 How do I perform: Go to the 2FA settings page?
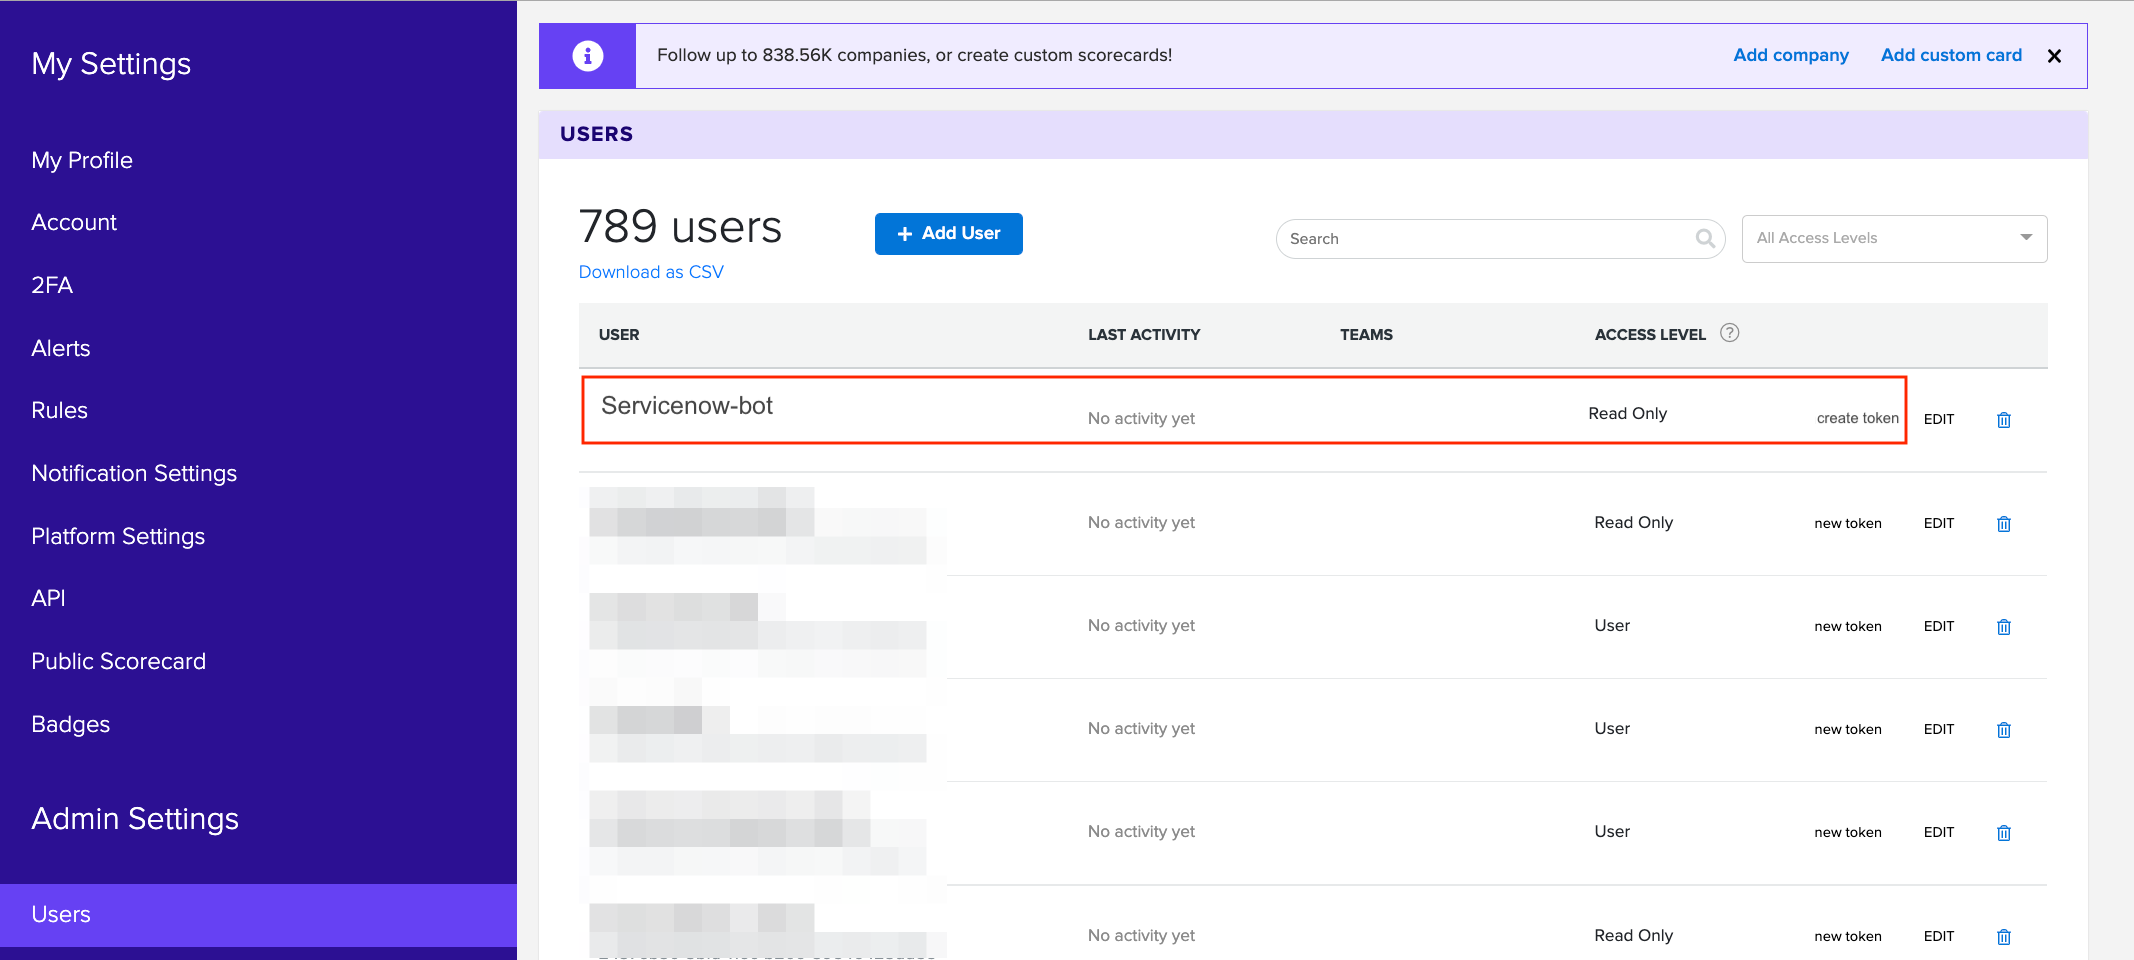(x=52, y=285)
